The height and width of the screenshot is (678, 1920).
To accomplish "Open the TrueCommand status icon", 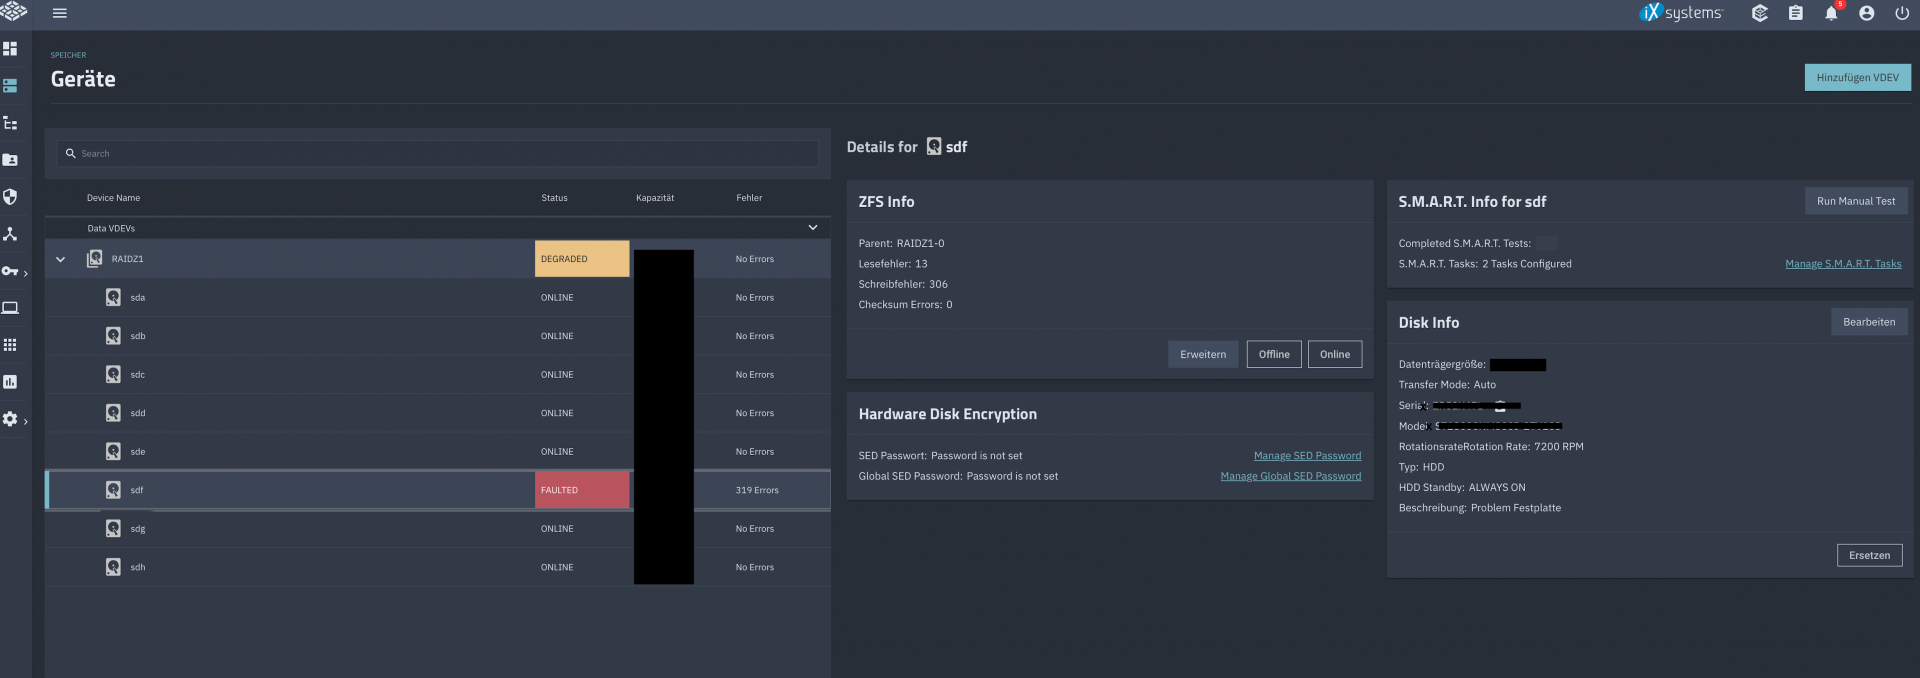I will point(1760,13).
